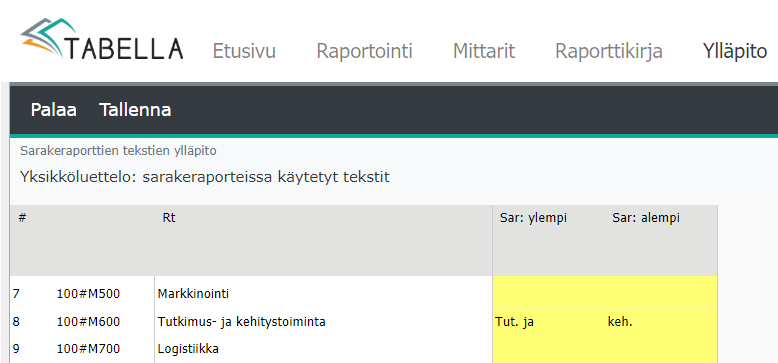Click the Tabella logo
Image resolution: width=778 pixels, height=363 pixels.
[x=102, y=39]
